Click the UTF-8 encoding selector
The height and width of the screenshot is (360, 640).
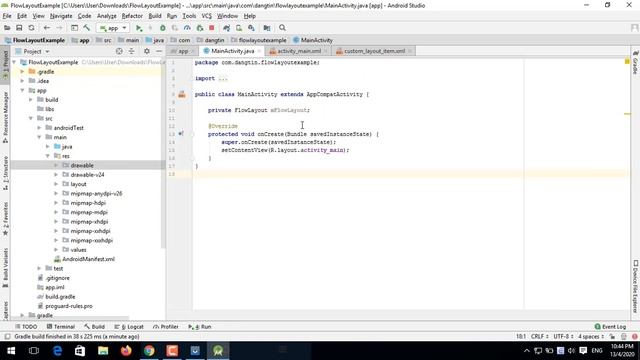[x=563, y=336]
